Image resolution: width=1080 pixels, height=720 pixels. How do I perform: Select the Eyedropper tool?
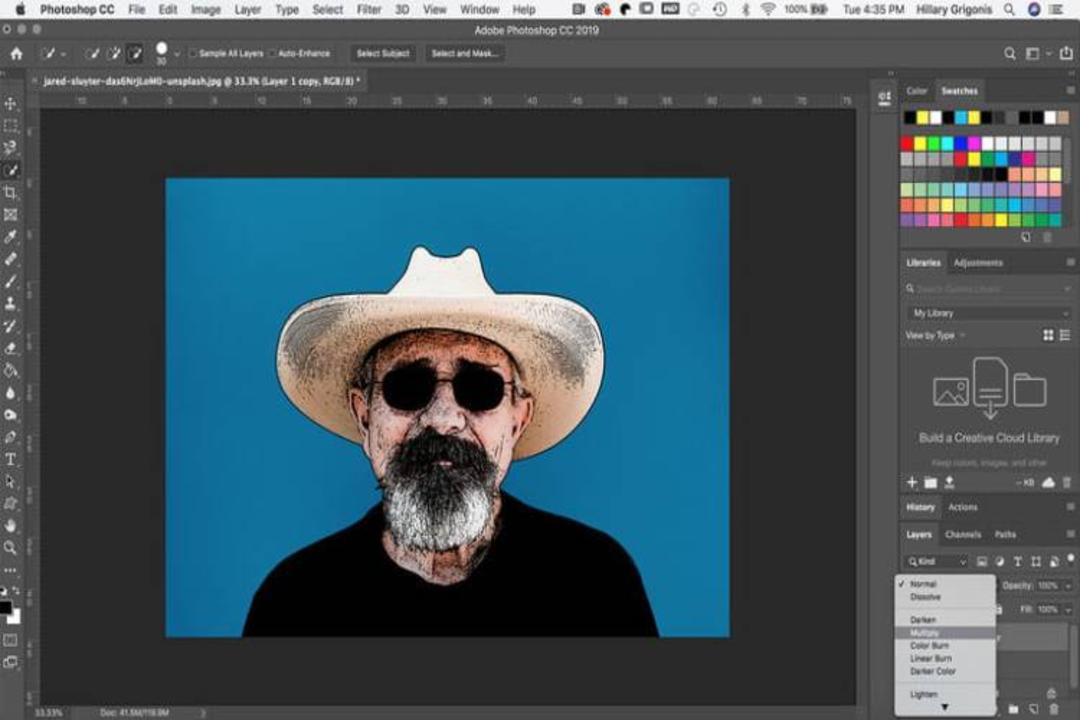tap(10, 237)
